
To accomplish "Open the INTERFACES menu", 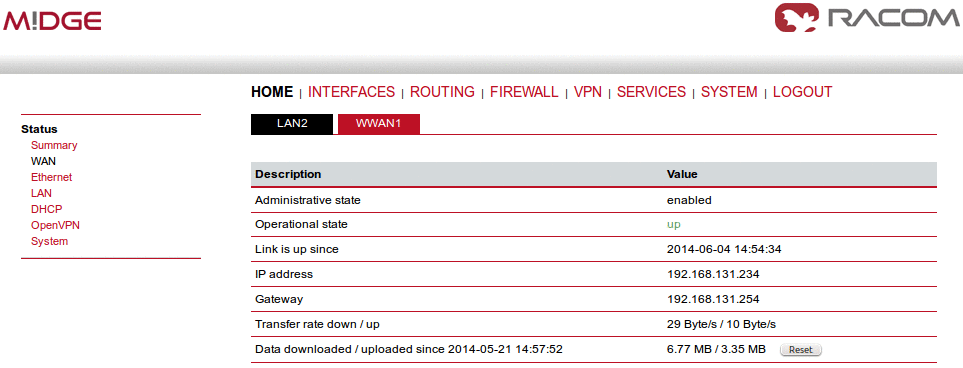I will (x=351, y=92).
